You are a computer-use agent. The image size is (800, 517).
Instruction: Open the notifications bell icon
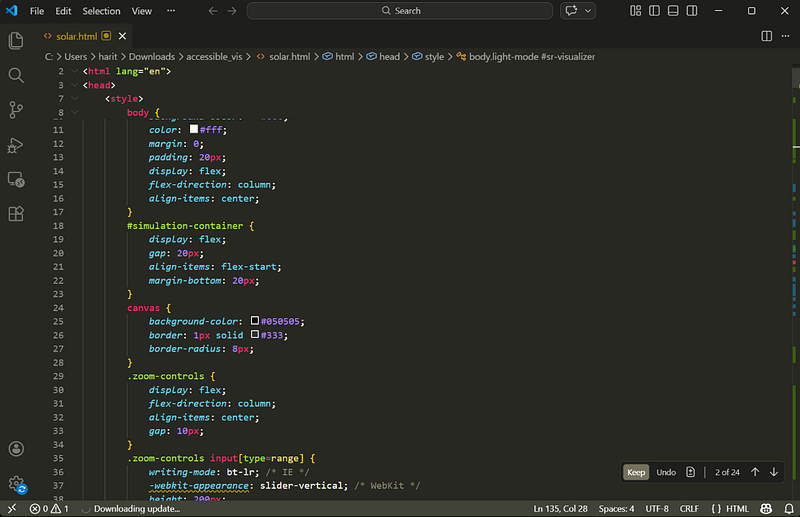(789, 508)
